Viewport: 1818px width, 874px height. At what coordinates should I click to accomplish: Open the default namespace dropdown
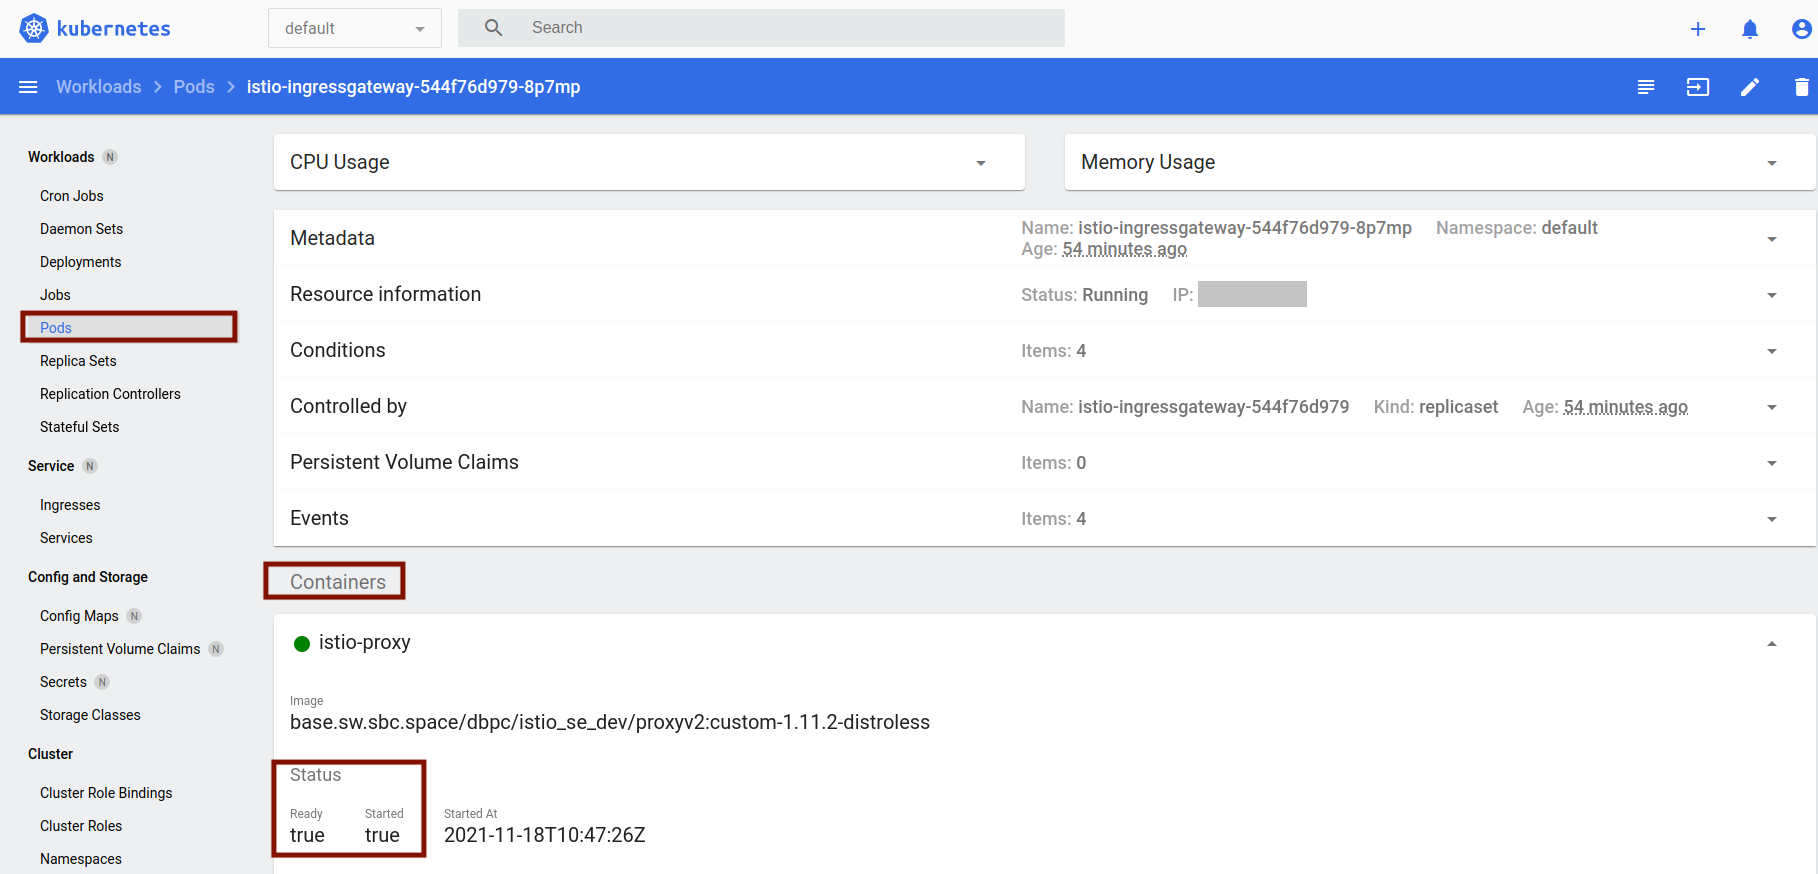coord(354,28)
